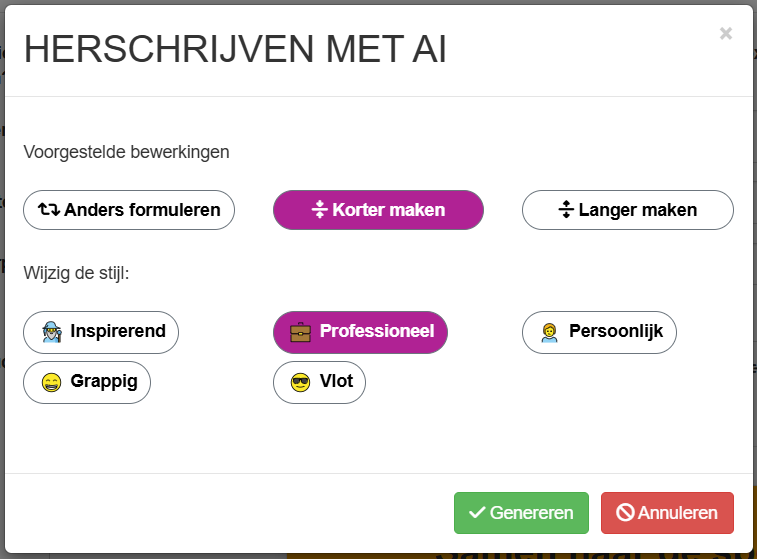Image resolution: width=757 pixels, height=559 pixels.
Task: Click the red Annuleren button
Action: 667,513
